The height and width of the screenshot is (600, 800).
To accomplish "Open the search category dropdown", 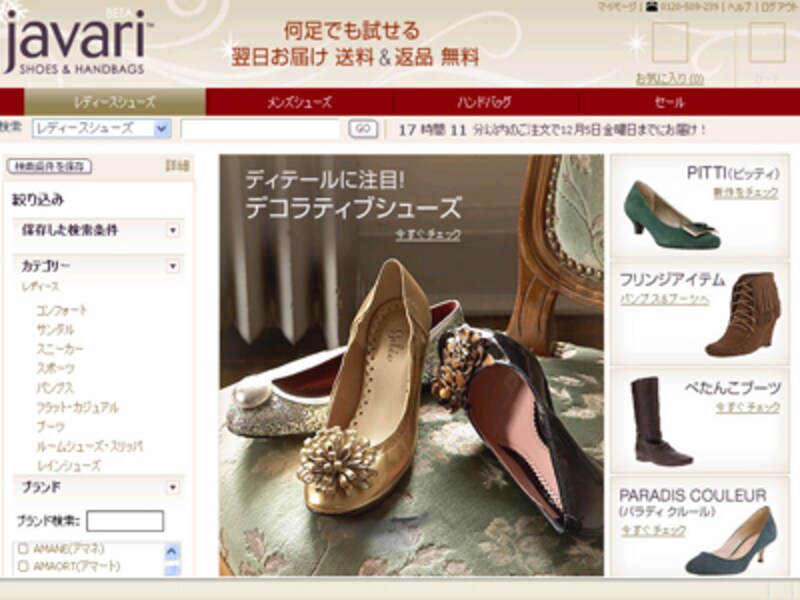I will (102, 129).
